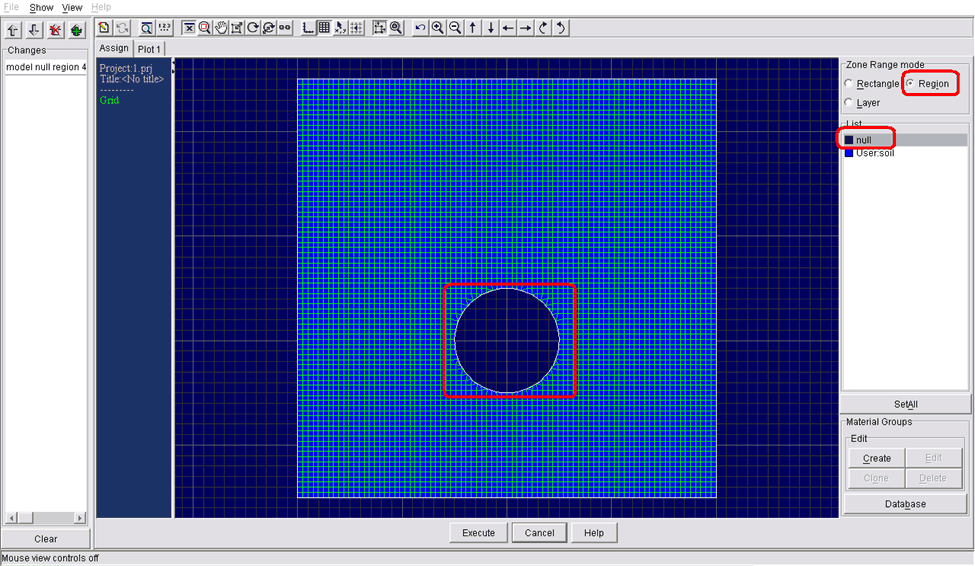Click the dotted-grid toolbar icon after the x,y icon

pyautogui.click(x=356, y=27)
